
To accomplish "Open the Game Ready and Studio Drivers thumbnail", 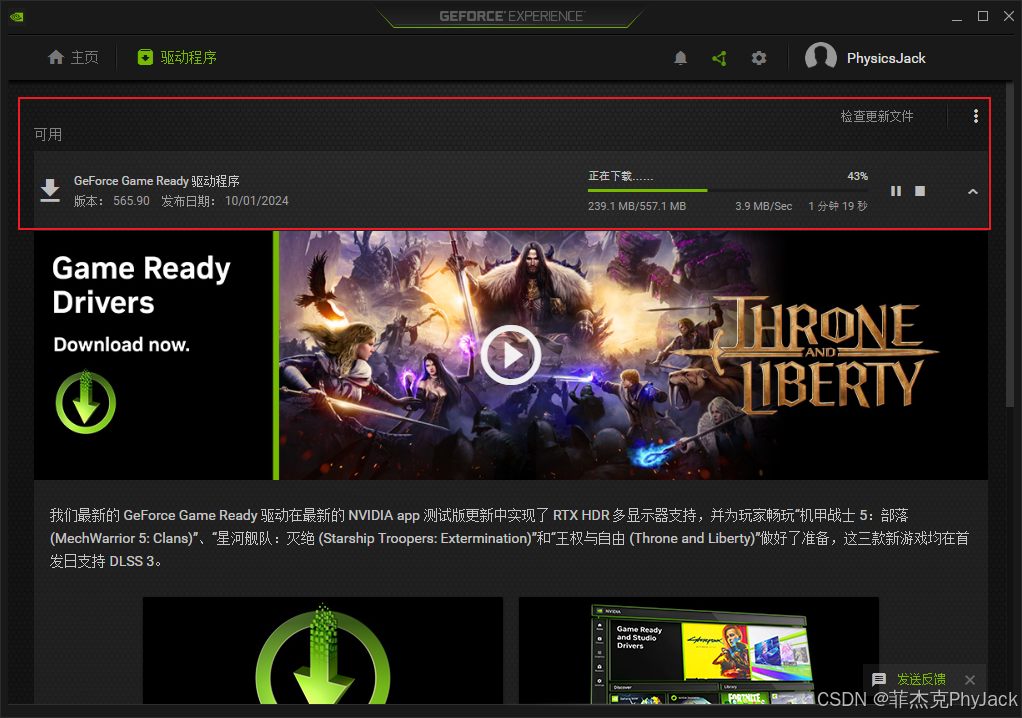I will tap(699, 650).
